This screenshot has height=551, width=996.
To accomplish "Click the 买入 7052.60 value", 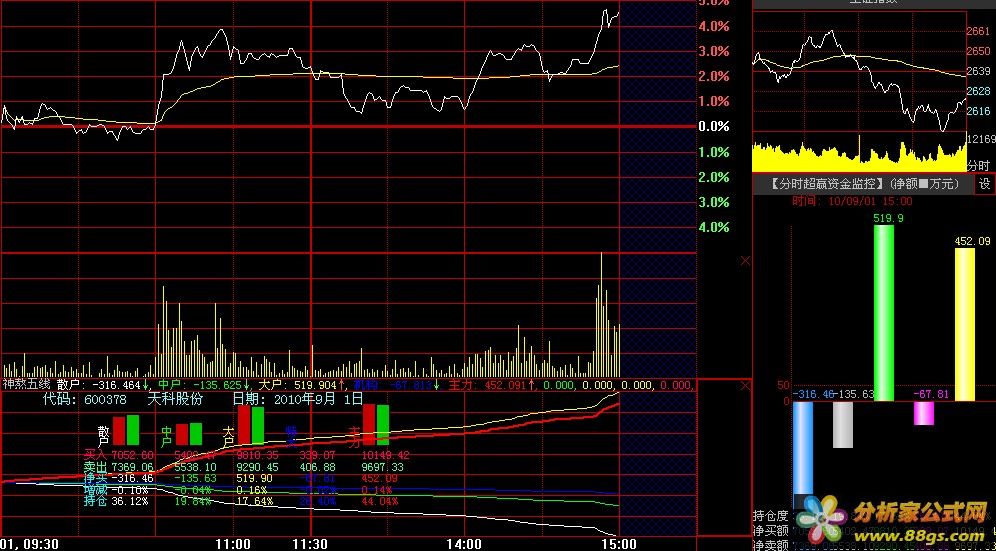I will tap(133, 455).
